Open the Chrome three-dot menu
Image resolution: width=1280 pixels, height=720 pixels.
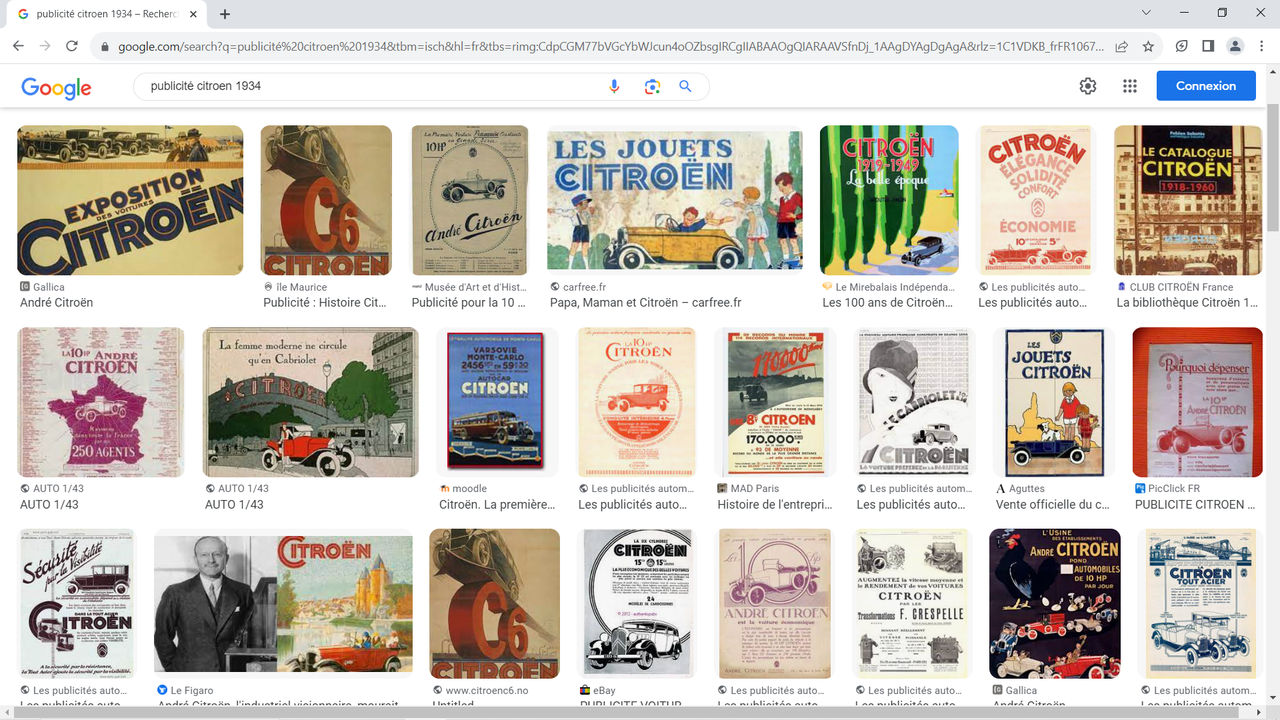pos(1261,46)
